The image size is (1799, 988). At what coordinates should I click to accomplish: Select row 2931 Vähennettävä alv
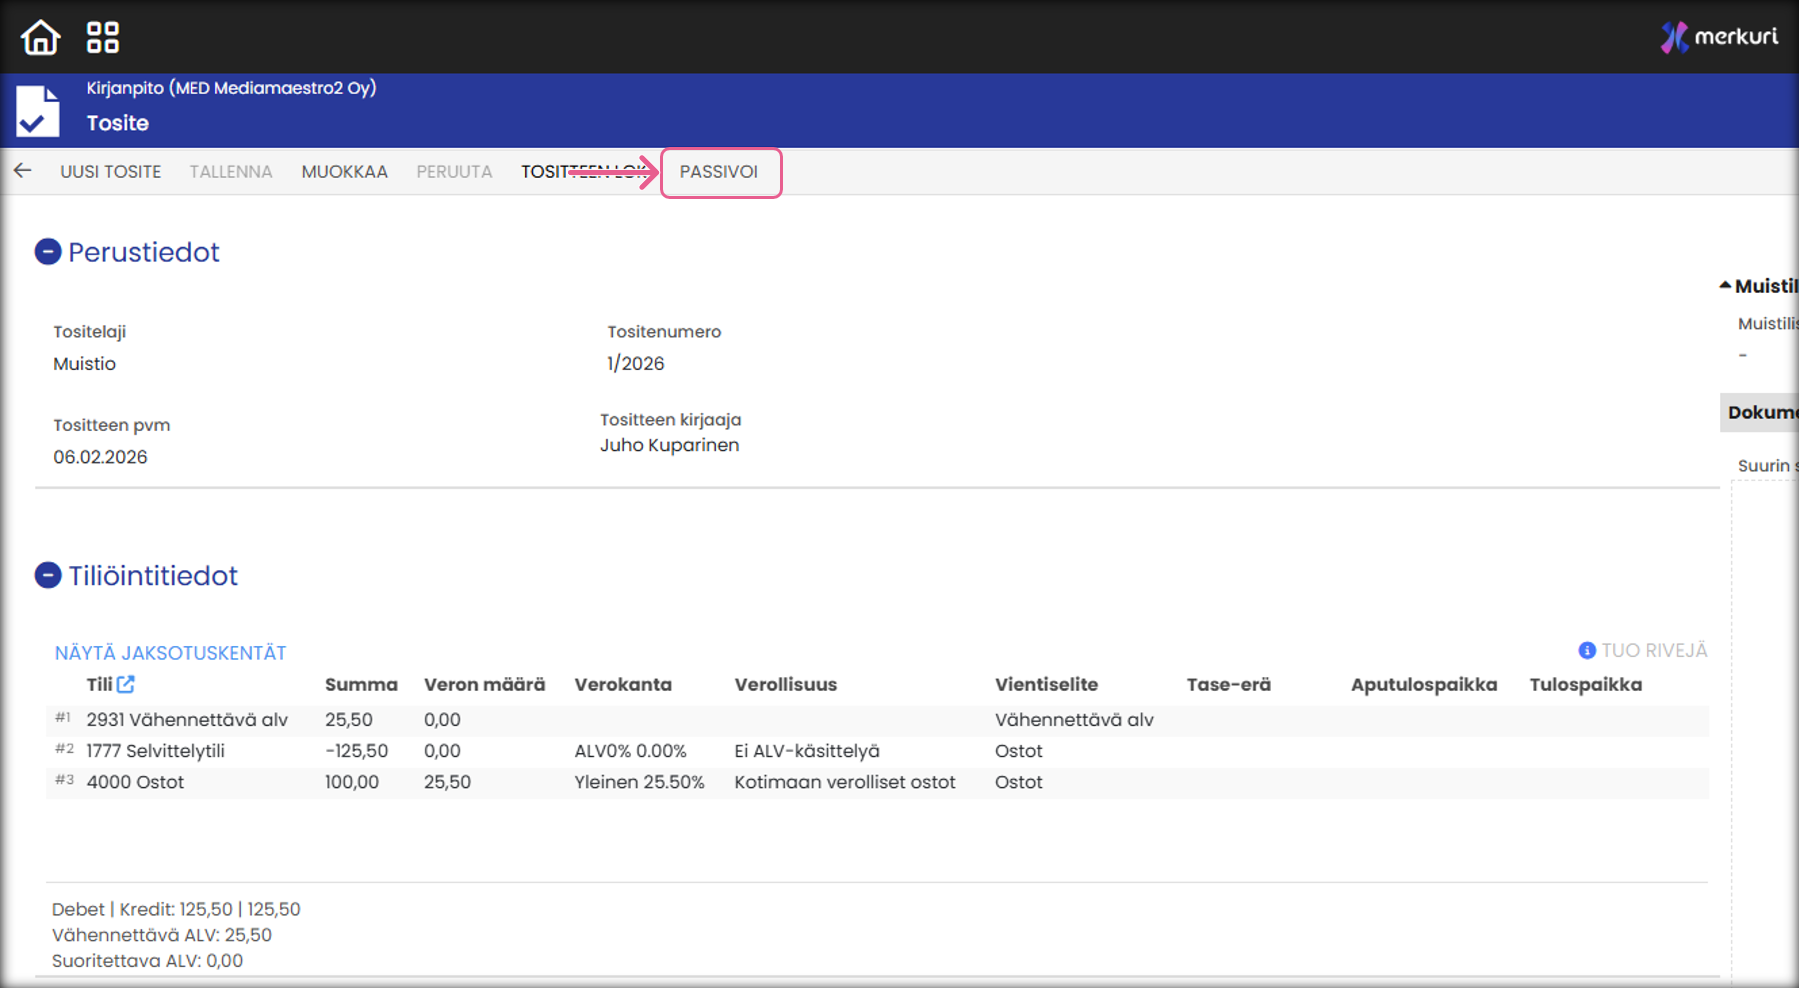(187, 720)
